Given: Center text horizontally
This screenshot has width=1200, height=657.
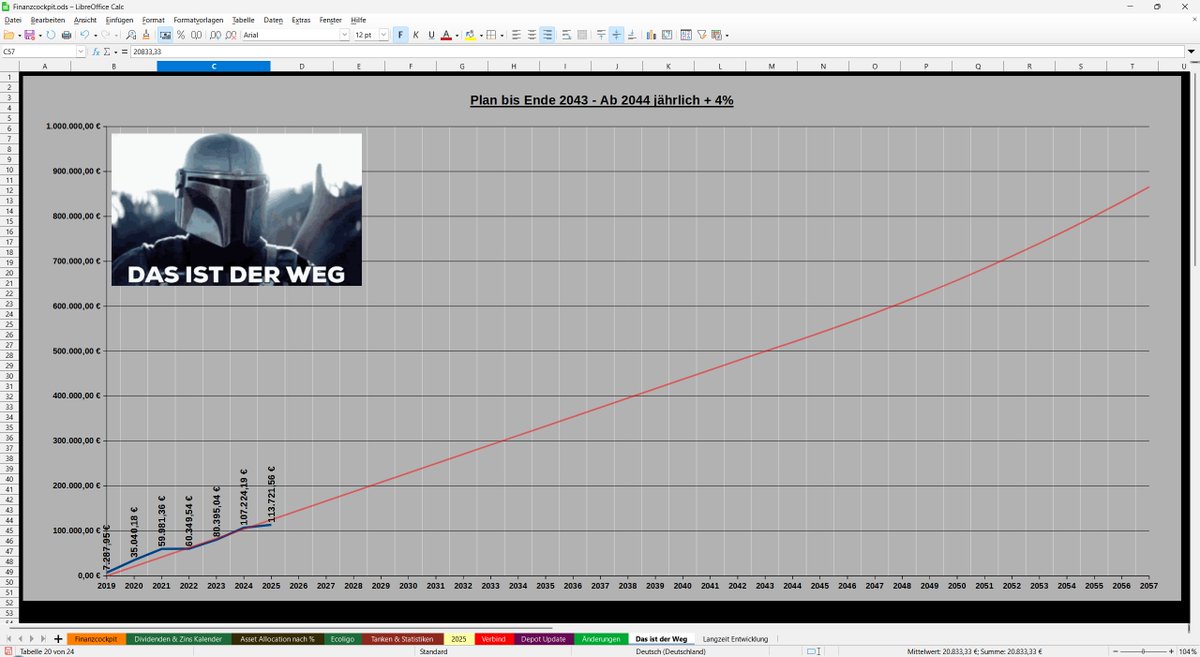Looking at the screenshot, I should pyautogui.click(x=532, y=35).
